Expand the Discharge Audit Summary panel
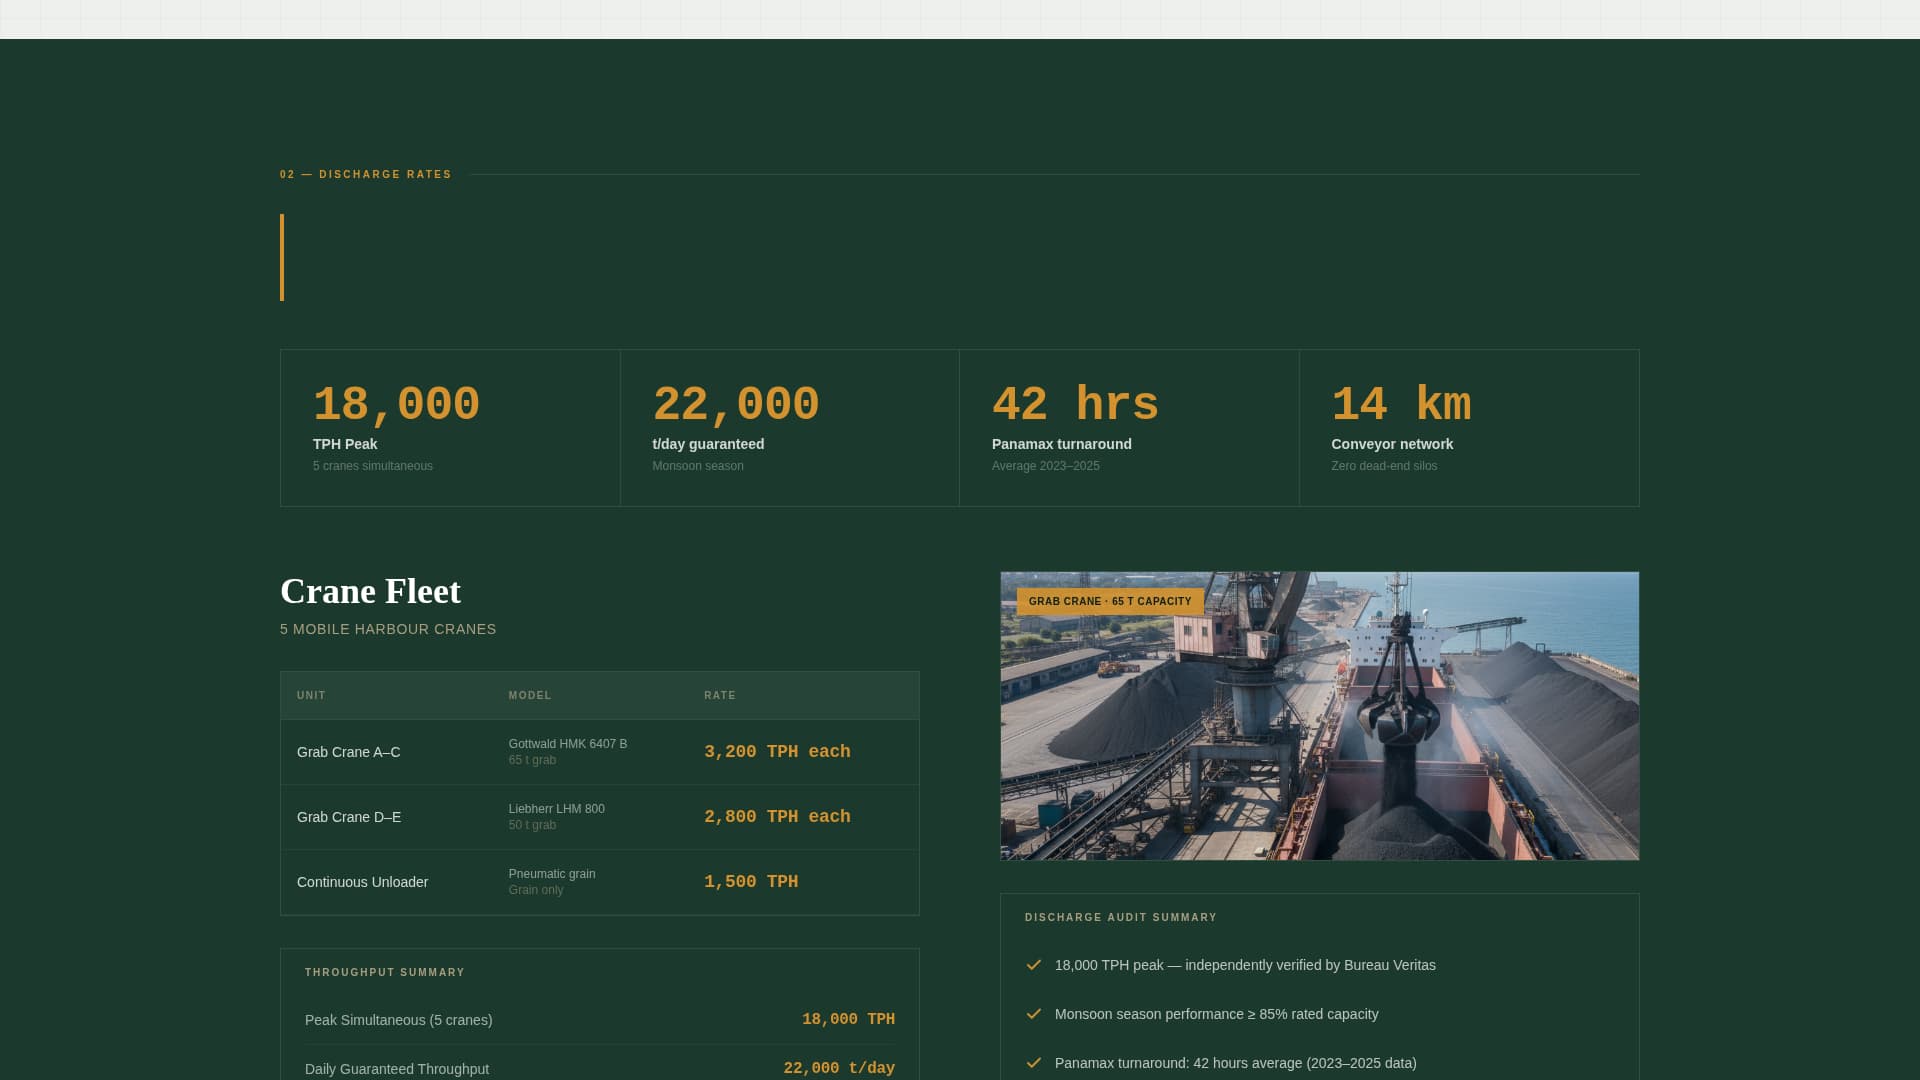This screenshot has height=1080, width=1920. [1119, 917]
